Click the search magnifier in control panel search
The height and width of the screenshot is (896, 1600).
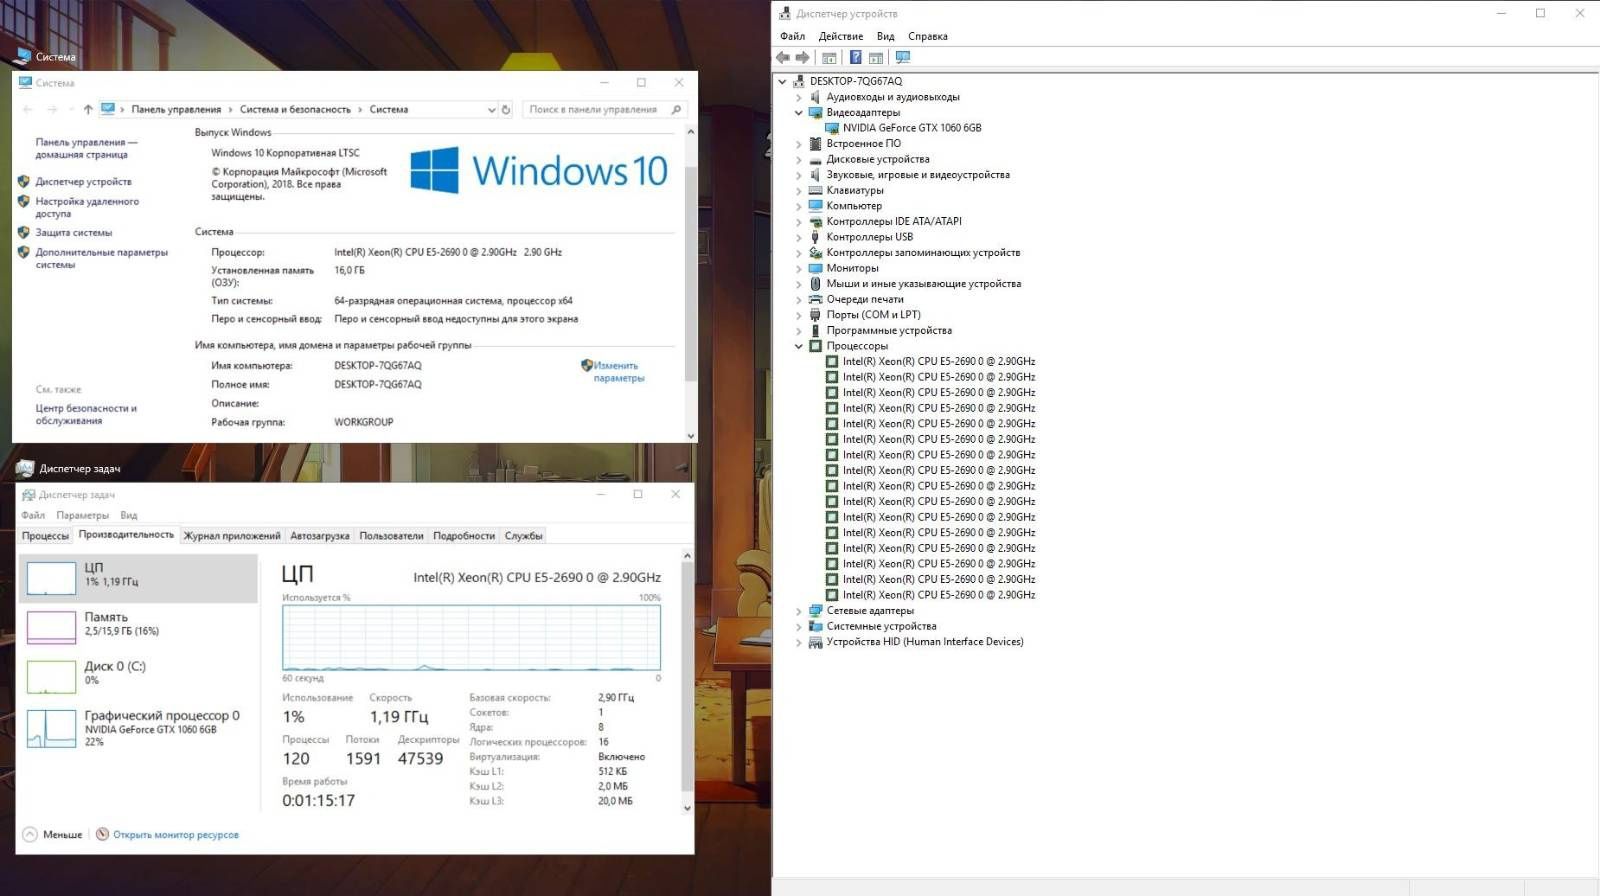pos(676,110)
